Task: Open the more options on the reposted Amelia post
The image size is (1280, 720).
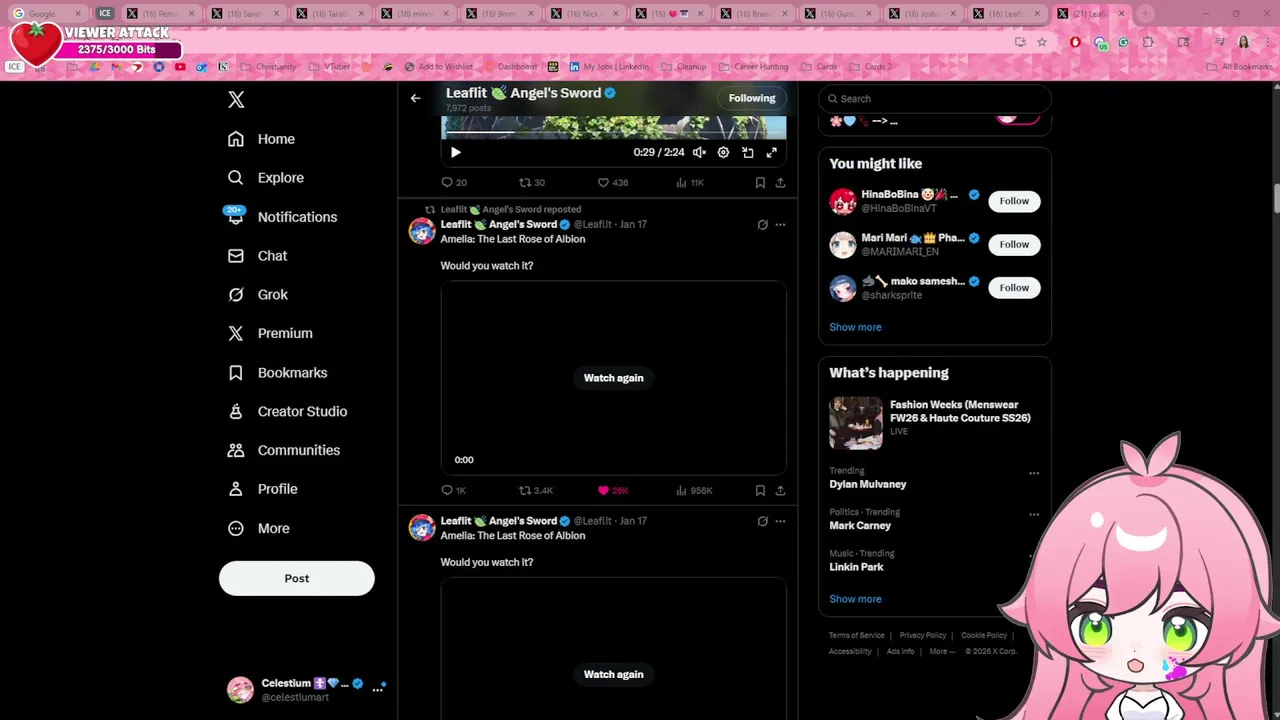Action: click(780, 225)
